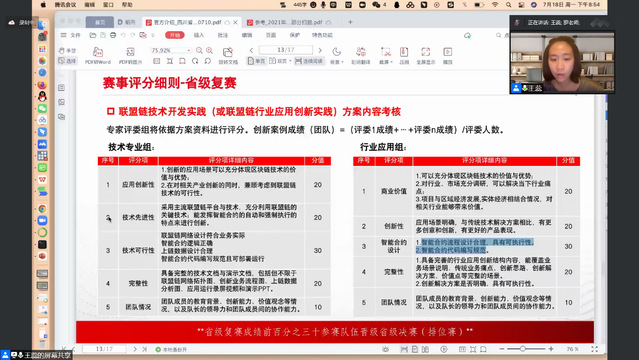This screenshot has height=360, width=639.
Task: Open the bottom icon in left sidebar panel
Action: pyautogui.click(x=62, y=117)
